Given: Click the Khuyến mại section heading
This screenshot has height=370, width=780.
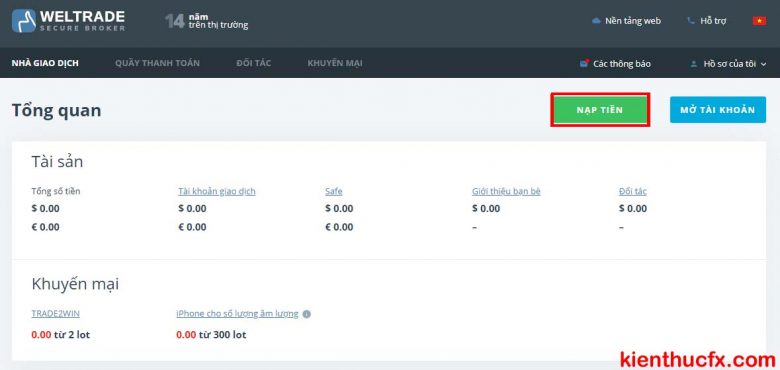Looking at the screenshot, I should coord(75,284).
